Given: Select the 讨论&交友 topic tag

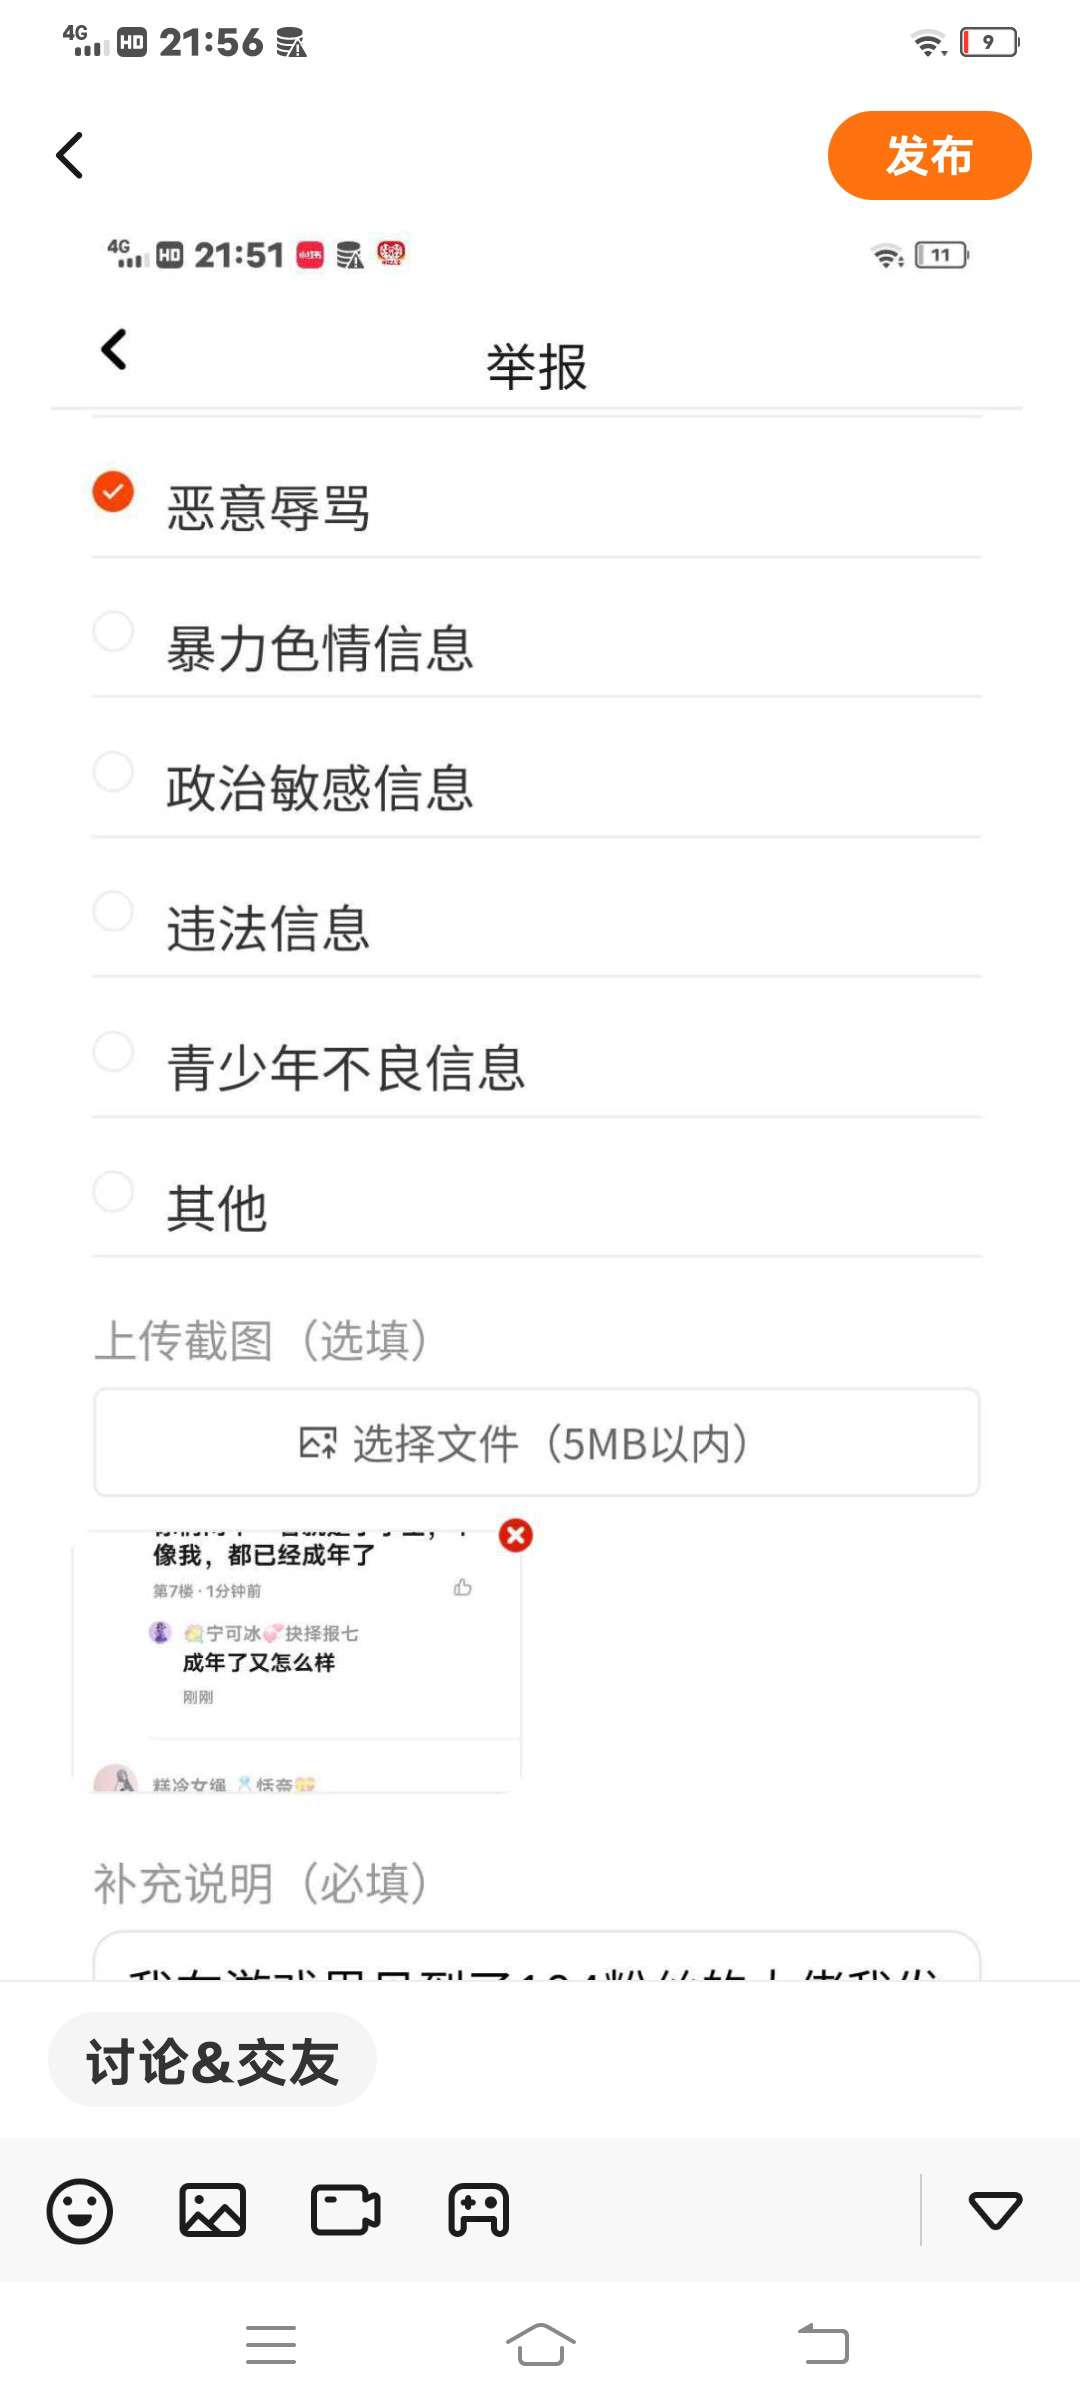Looking at the screenshot, I should coord(212,2062).
